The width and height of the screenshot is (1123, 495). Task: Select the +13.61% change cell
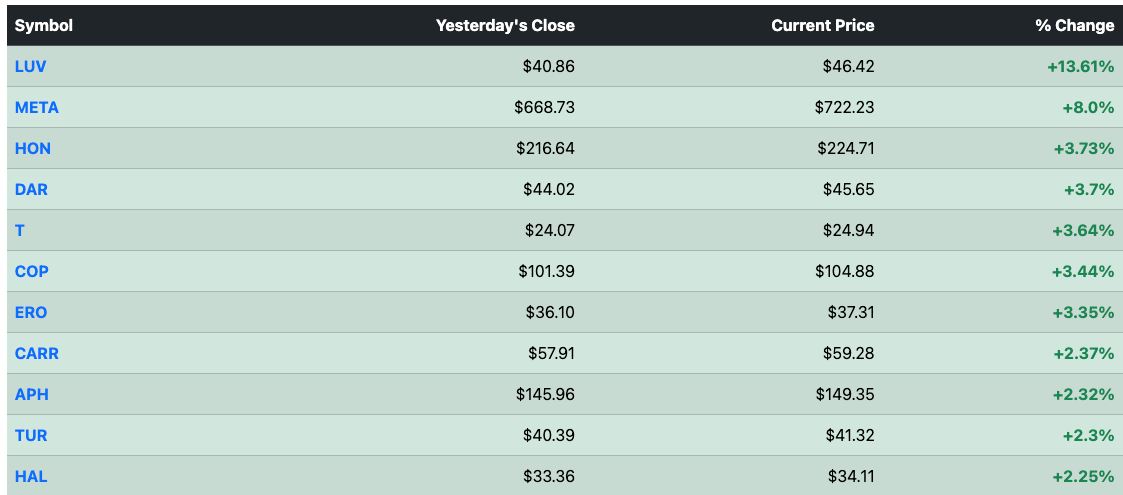1081,67
